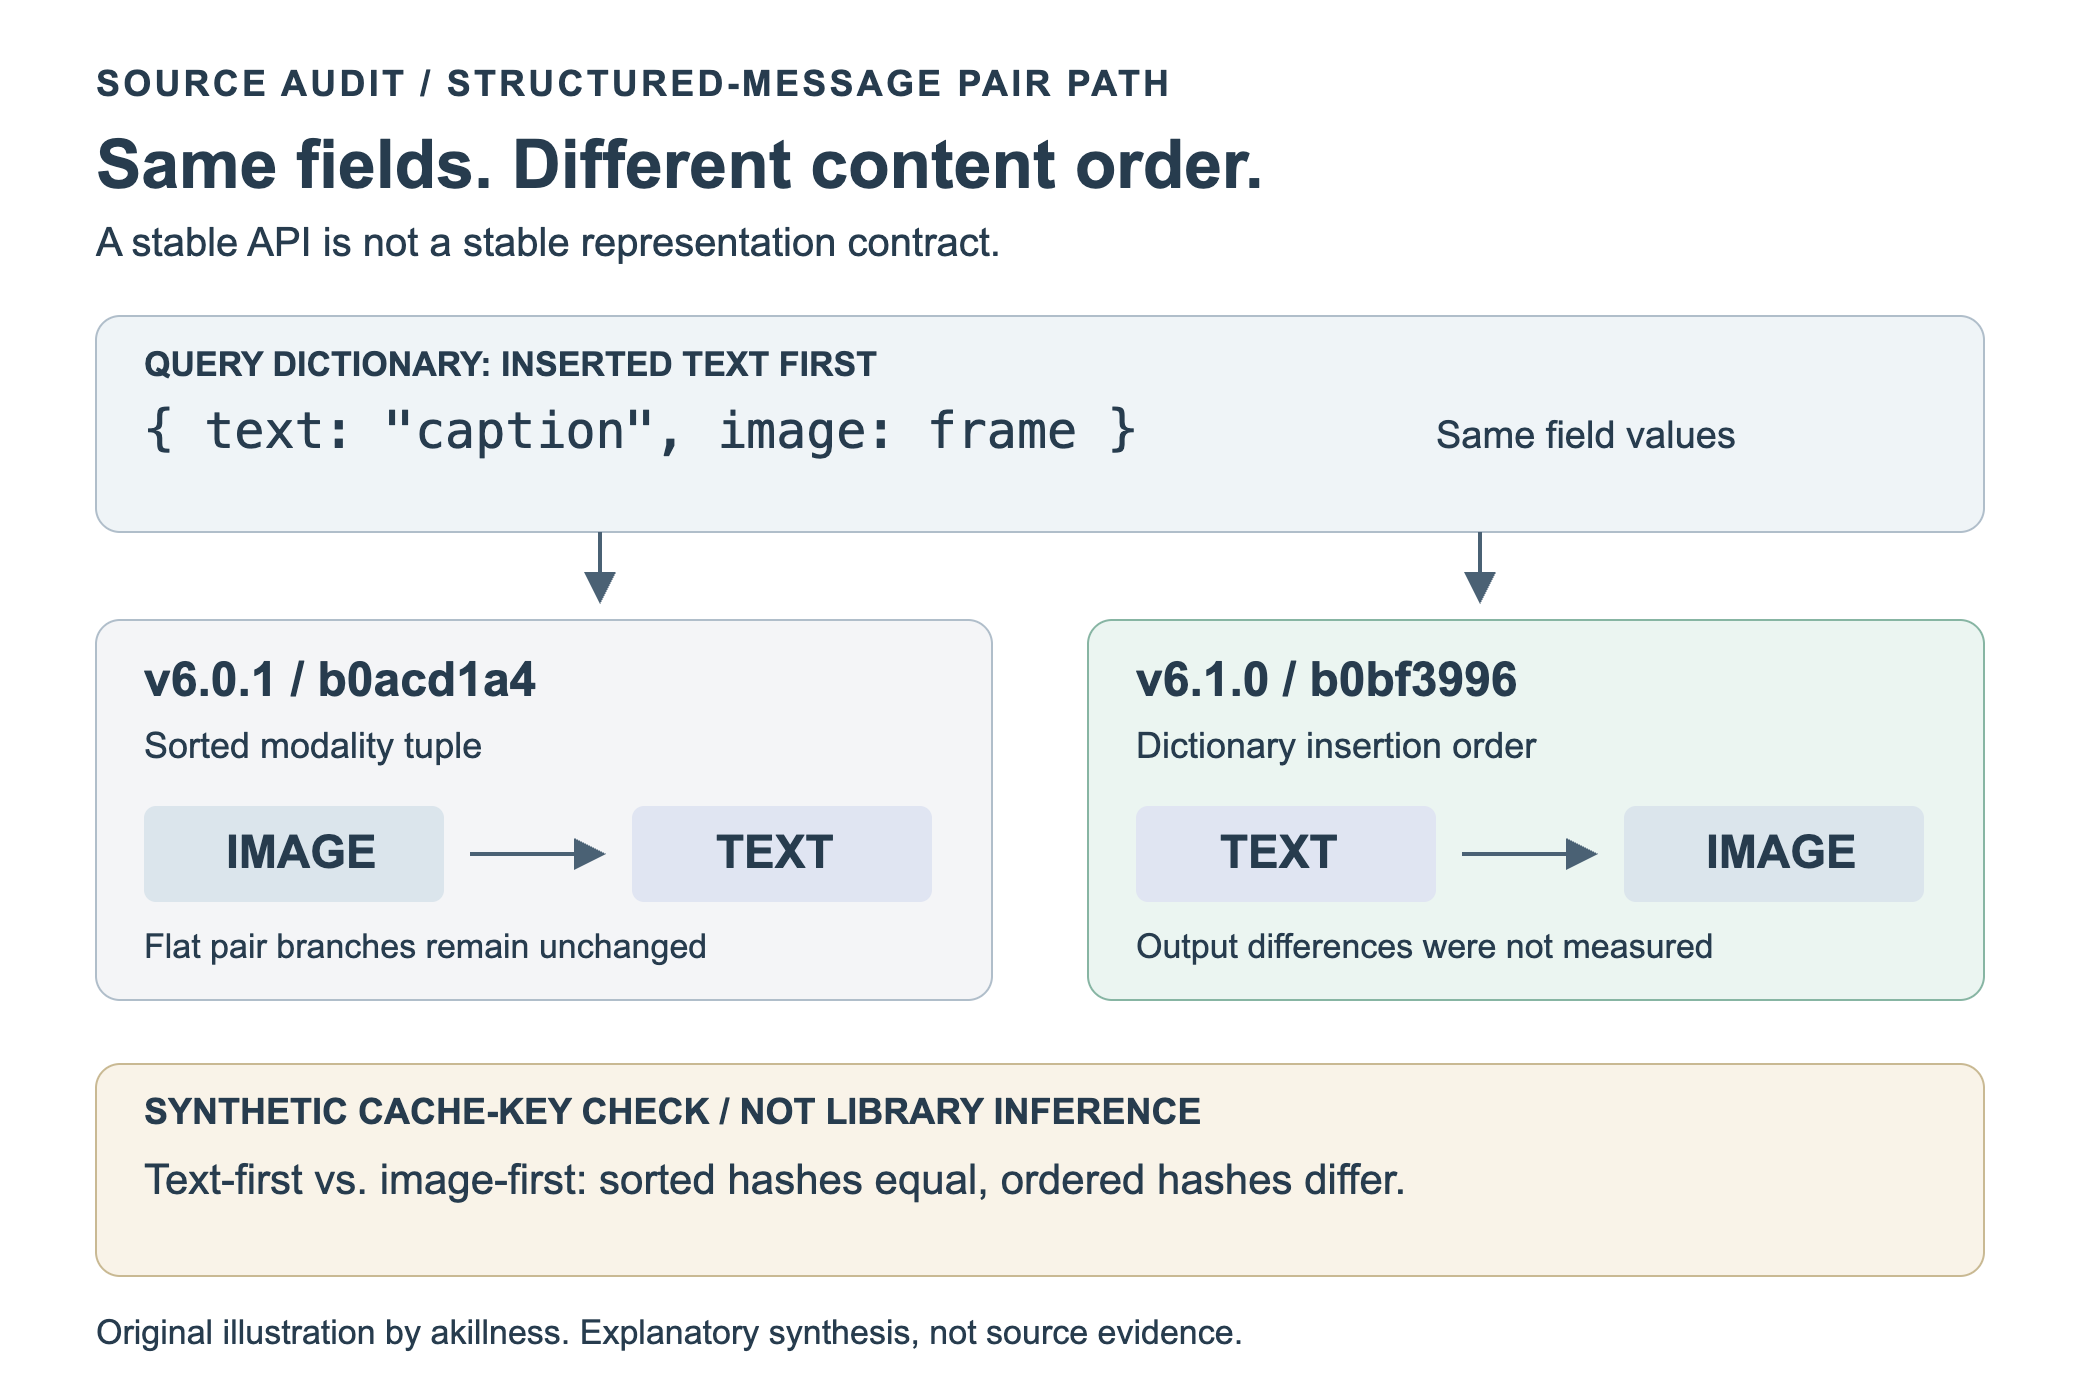Screen dimensions: 2080x1400
Task: Click 'SYNTHETIC CACHE-KEY CHECK / NOT LIBRARY INFERENCE' heading
Action: pos(672,1112)
